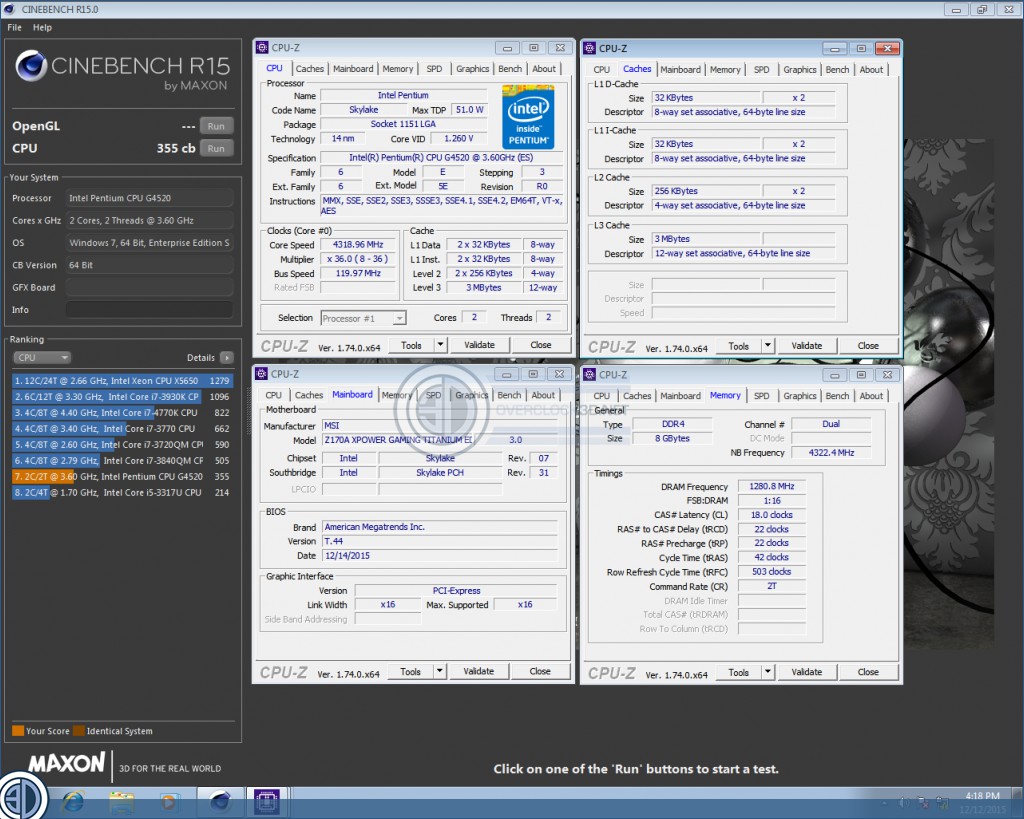Open the Windows Explorer folder taskbar icon
Viewport: 1024px width, 819px height.
(121, 802)
